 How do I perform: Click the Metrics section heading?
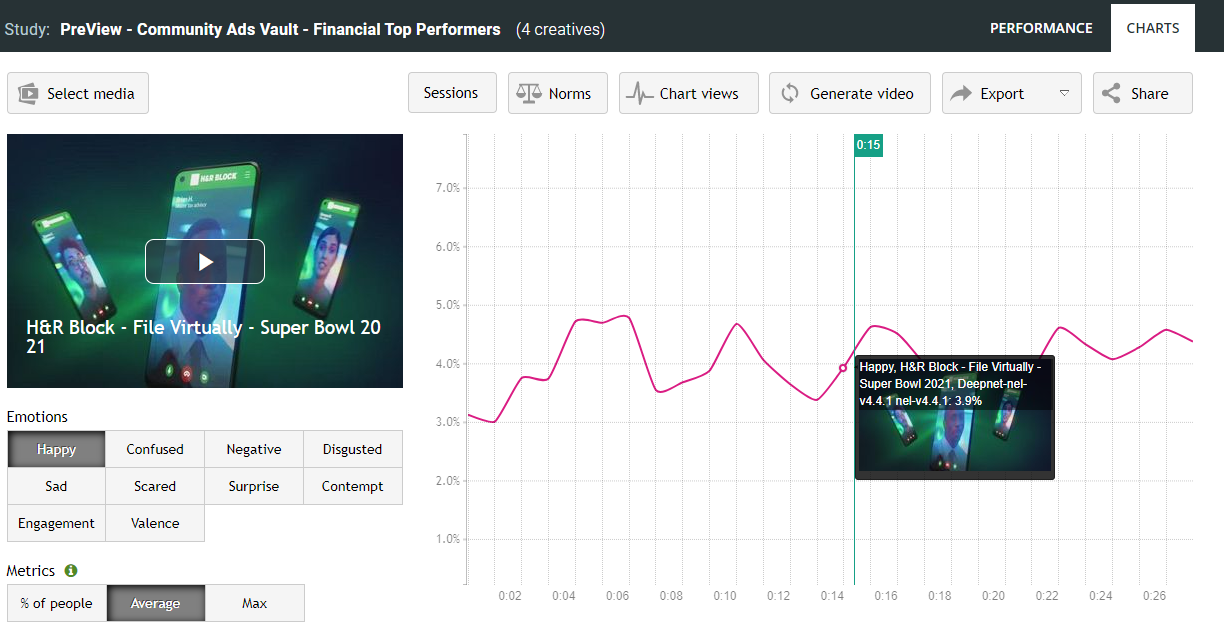pyautogui.click(x=31, y=571)
